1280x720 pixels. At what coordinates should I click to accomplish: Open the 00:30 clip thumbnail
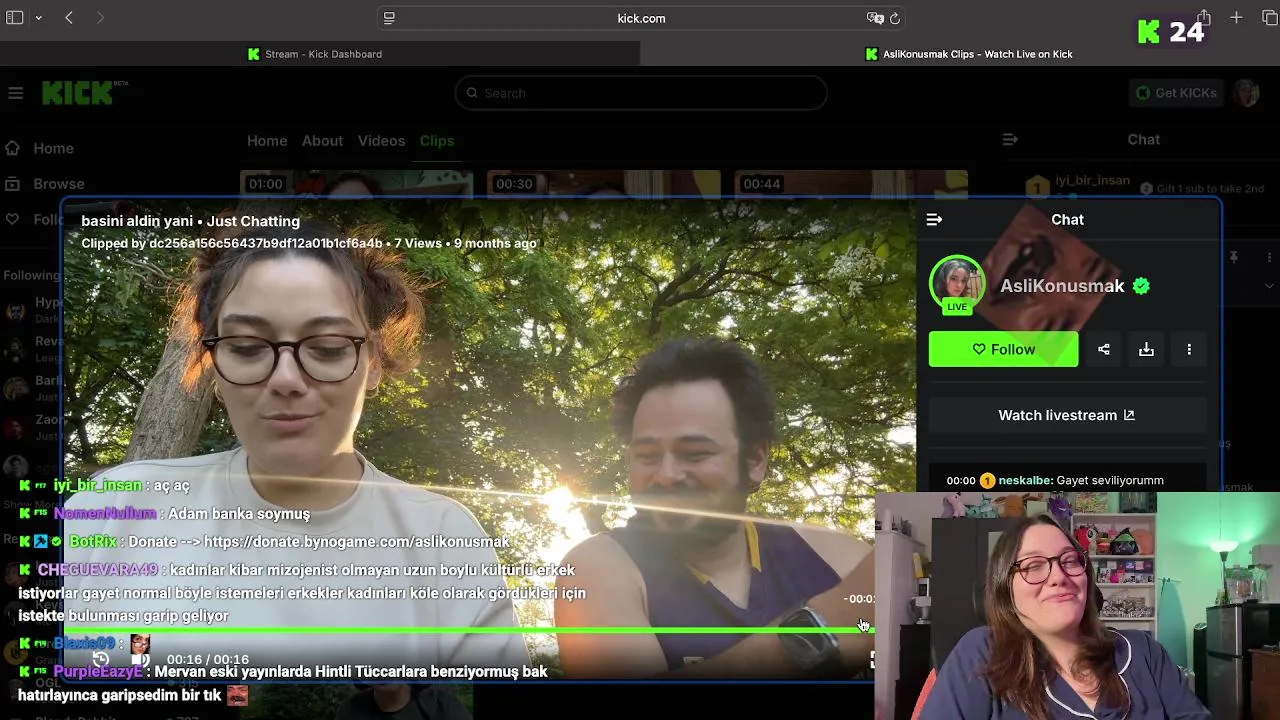pyautogui.click(x=603, y=184)
